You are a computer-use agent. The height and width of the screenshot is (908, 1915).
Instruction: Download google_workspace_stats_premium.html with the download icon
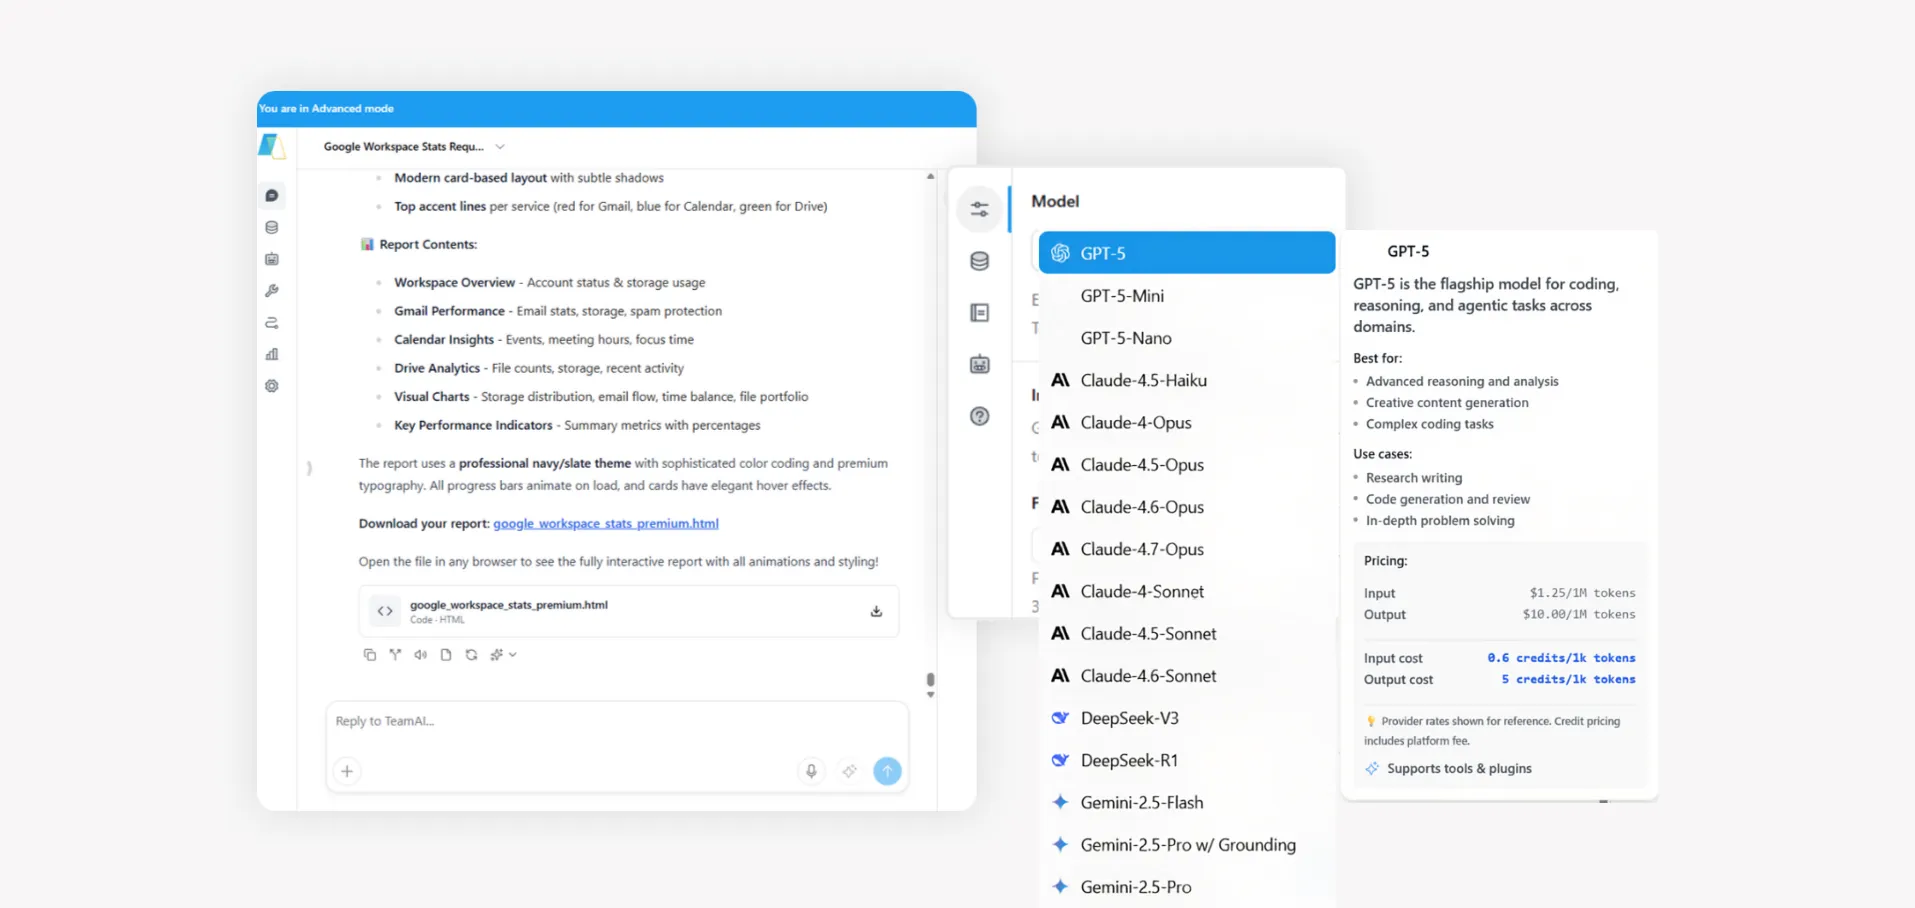(876, 611)
